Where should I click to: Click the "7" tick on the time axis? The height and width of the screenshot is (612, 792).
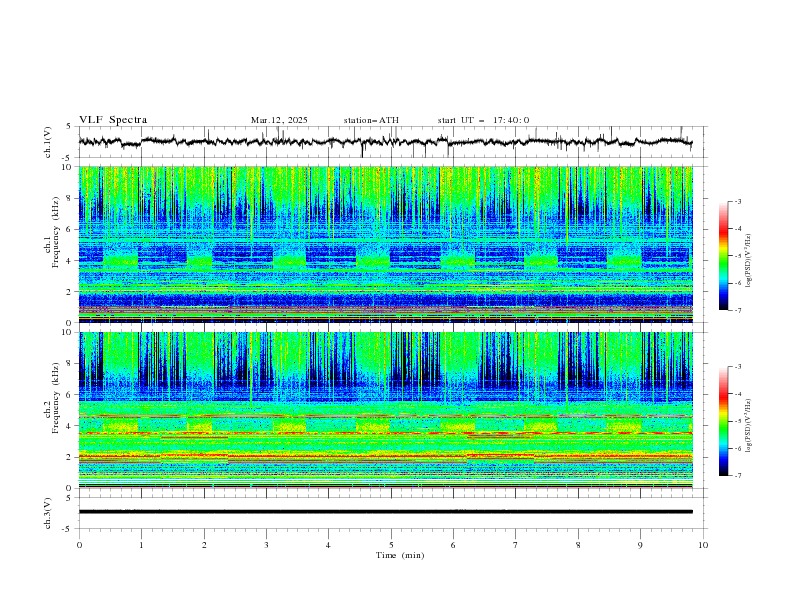point(516,545)
